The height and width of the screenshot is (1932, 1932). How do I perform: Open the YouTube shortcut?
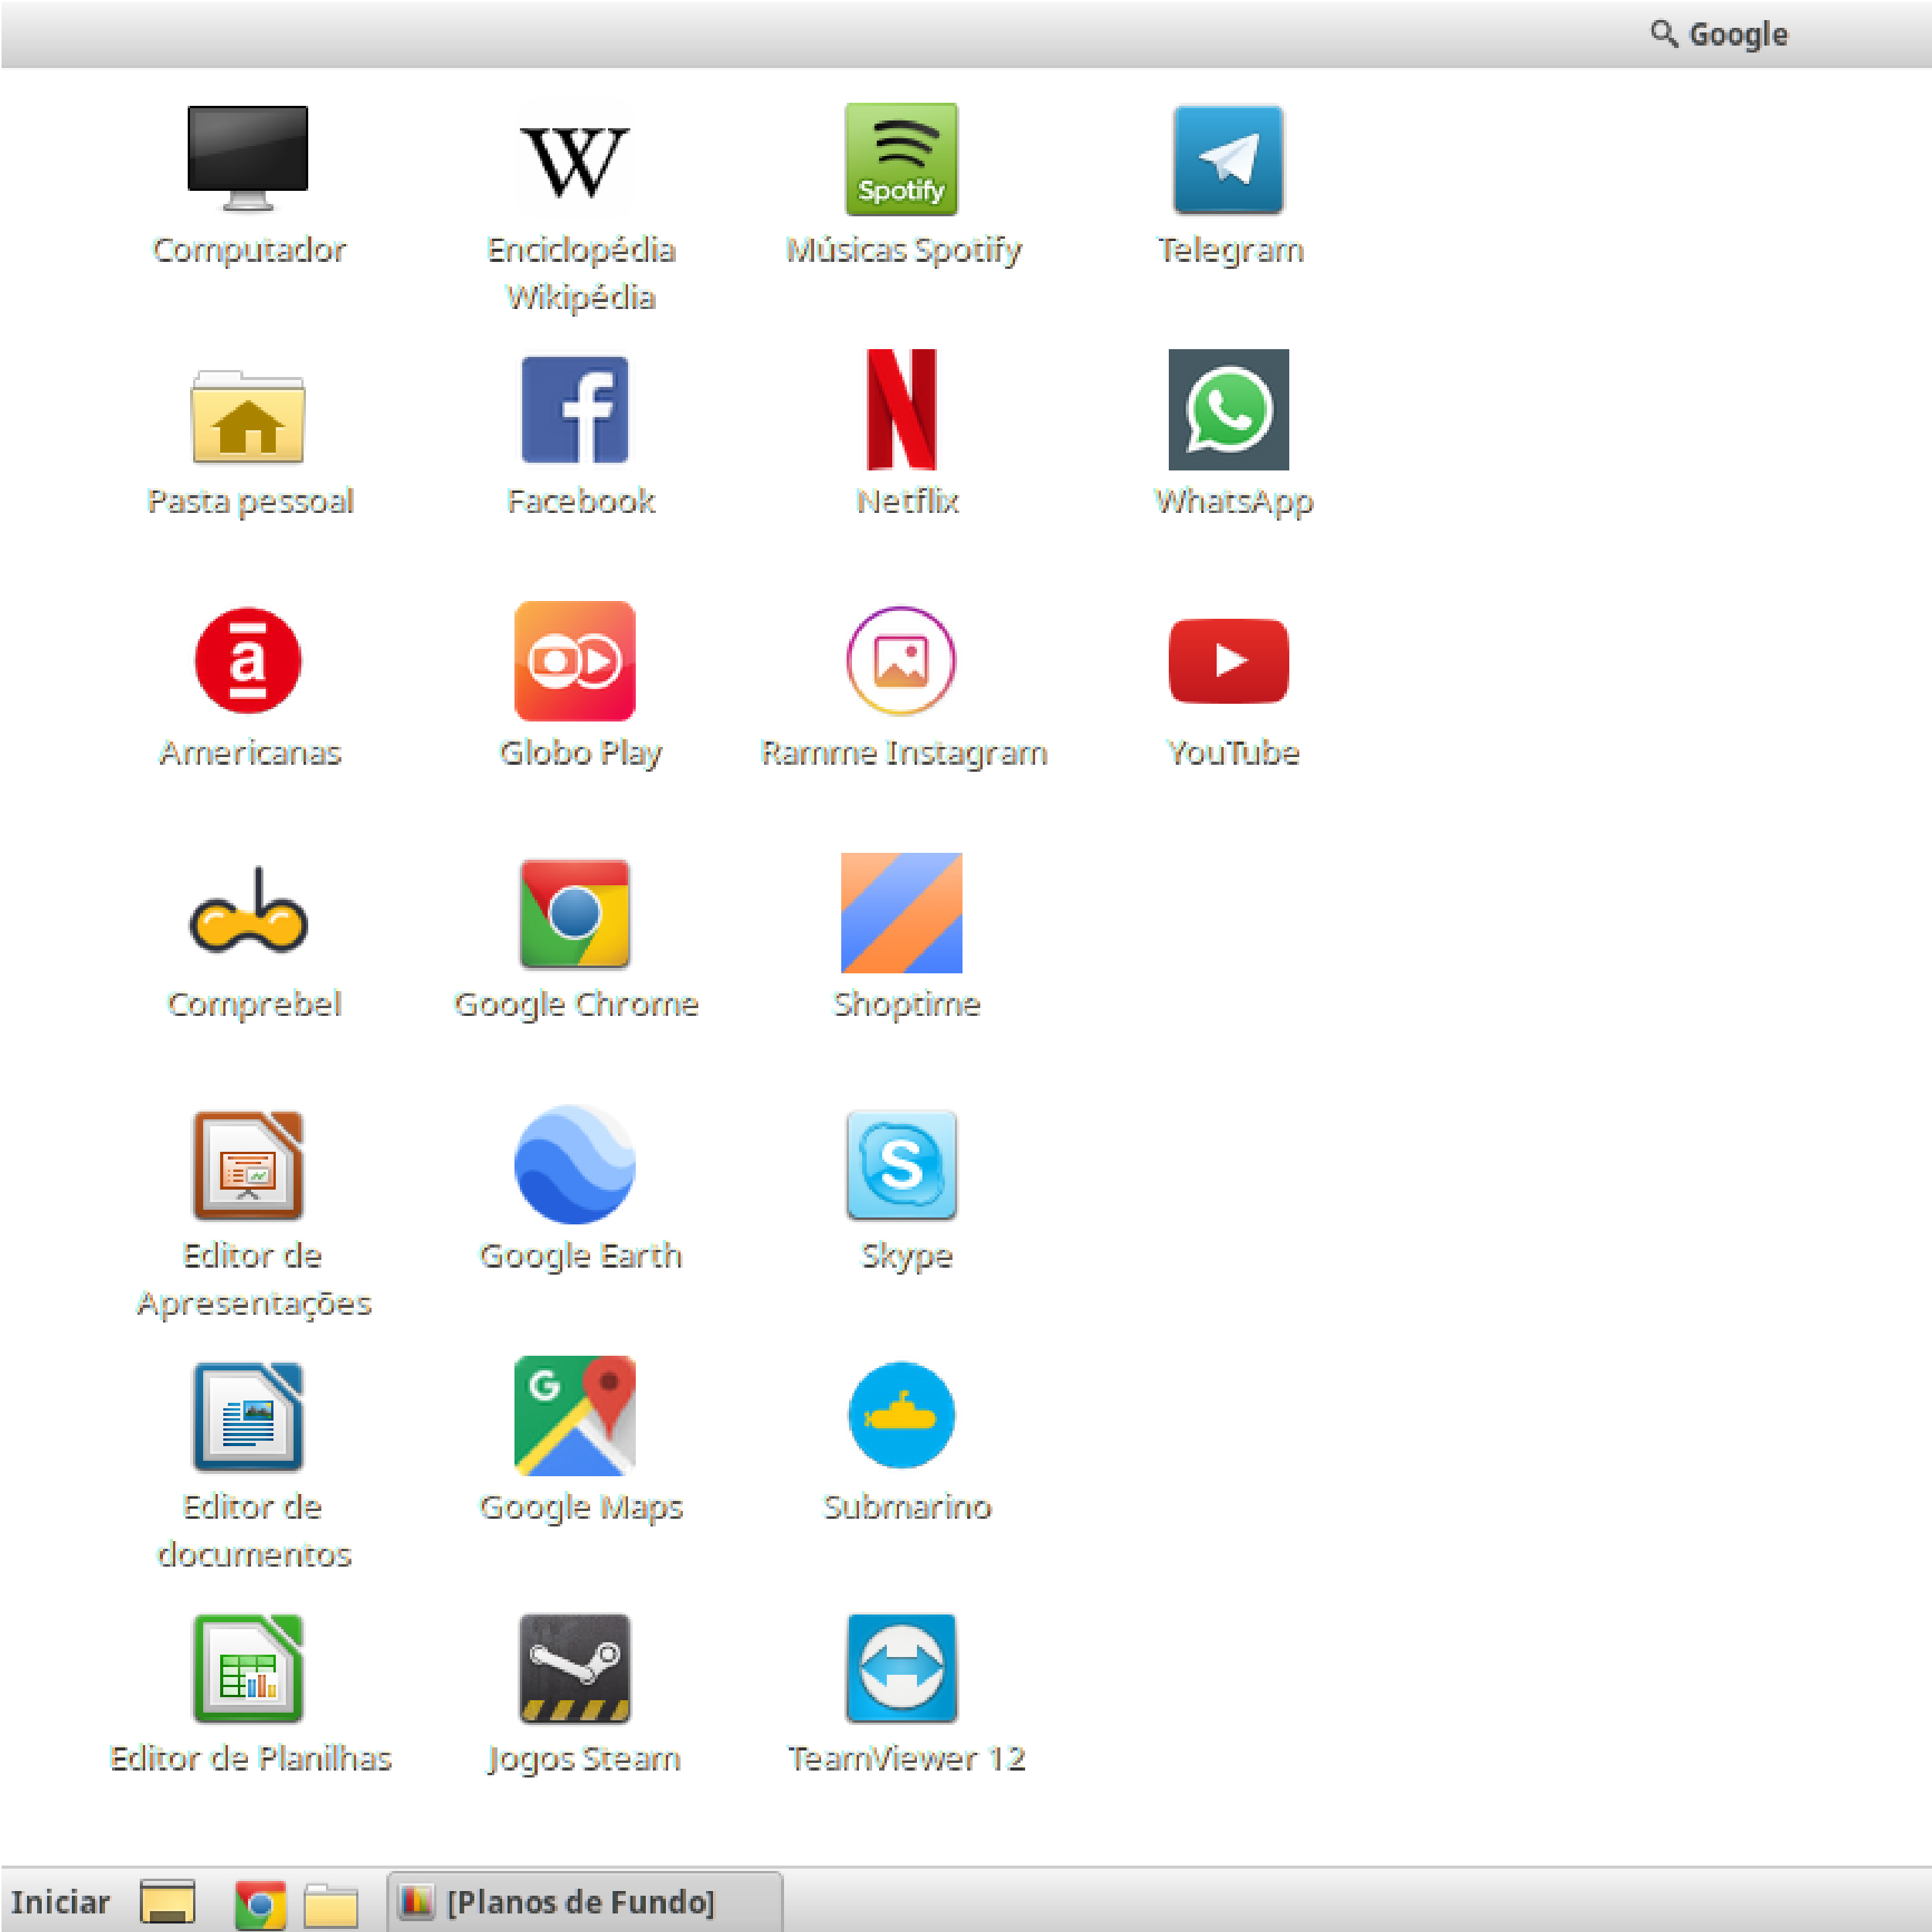1228,661
